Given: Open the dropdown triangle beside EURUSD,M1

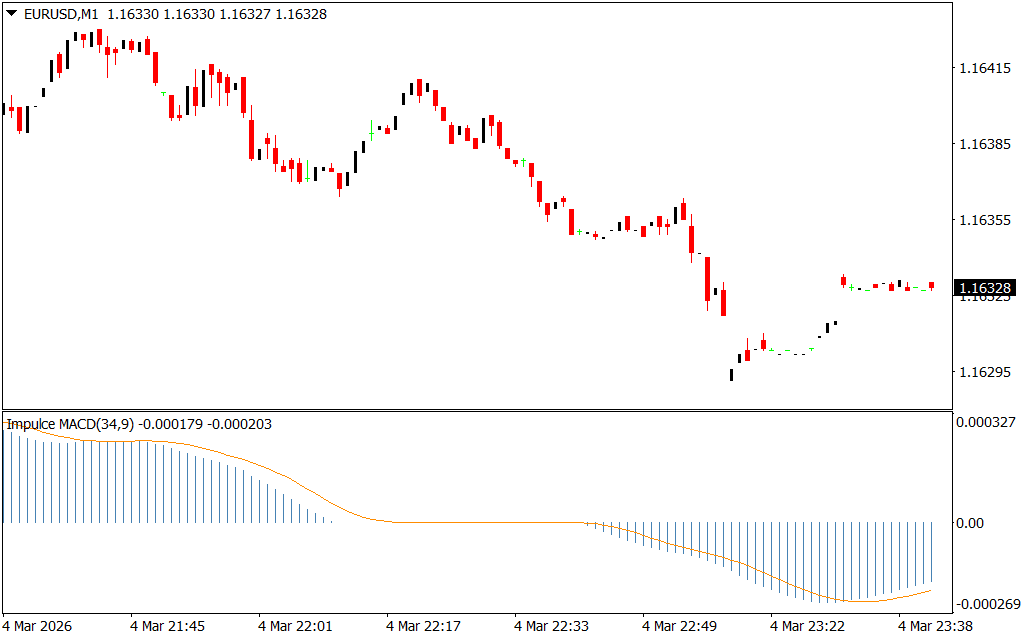Looking at the screenshot, I should (11, 15).
